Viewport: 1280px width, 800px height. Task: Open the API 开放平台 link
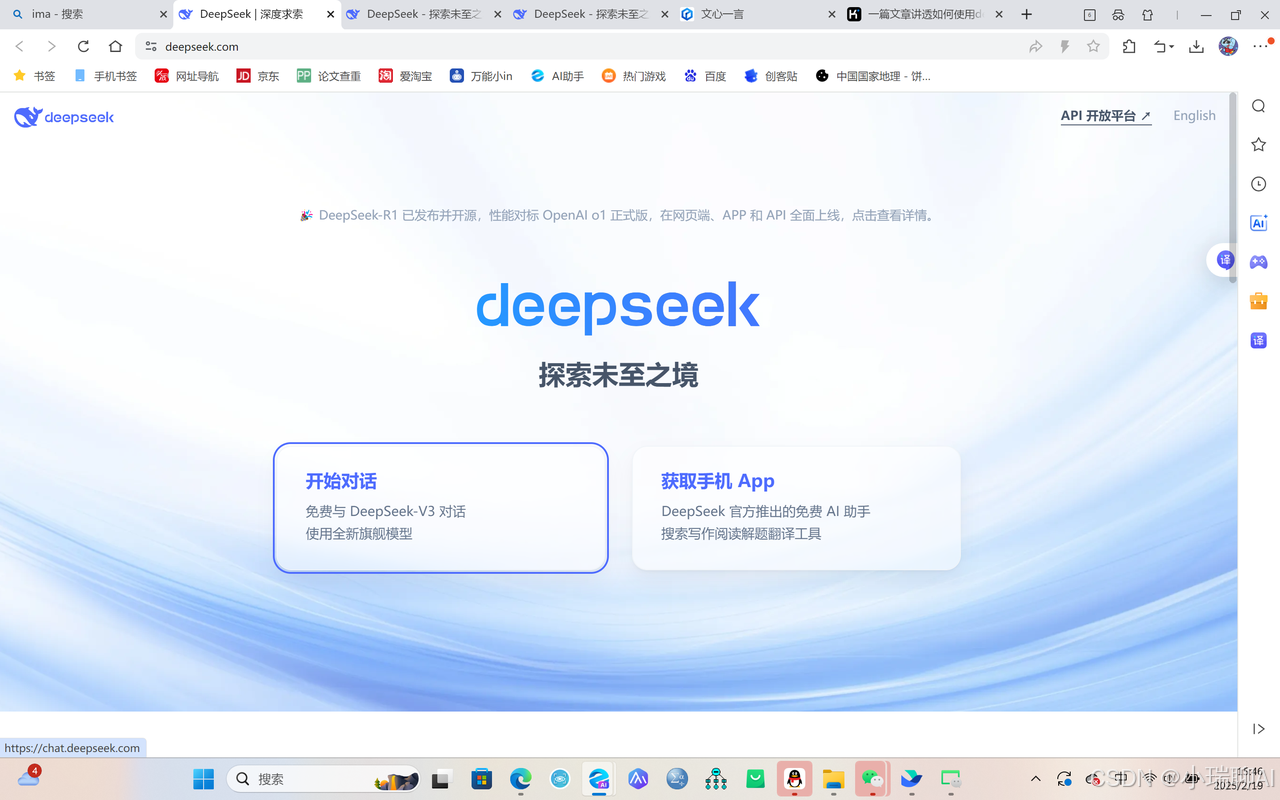(1106, 116)
